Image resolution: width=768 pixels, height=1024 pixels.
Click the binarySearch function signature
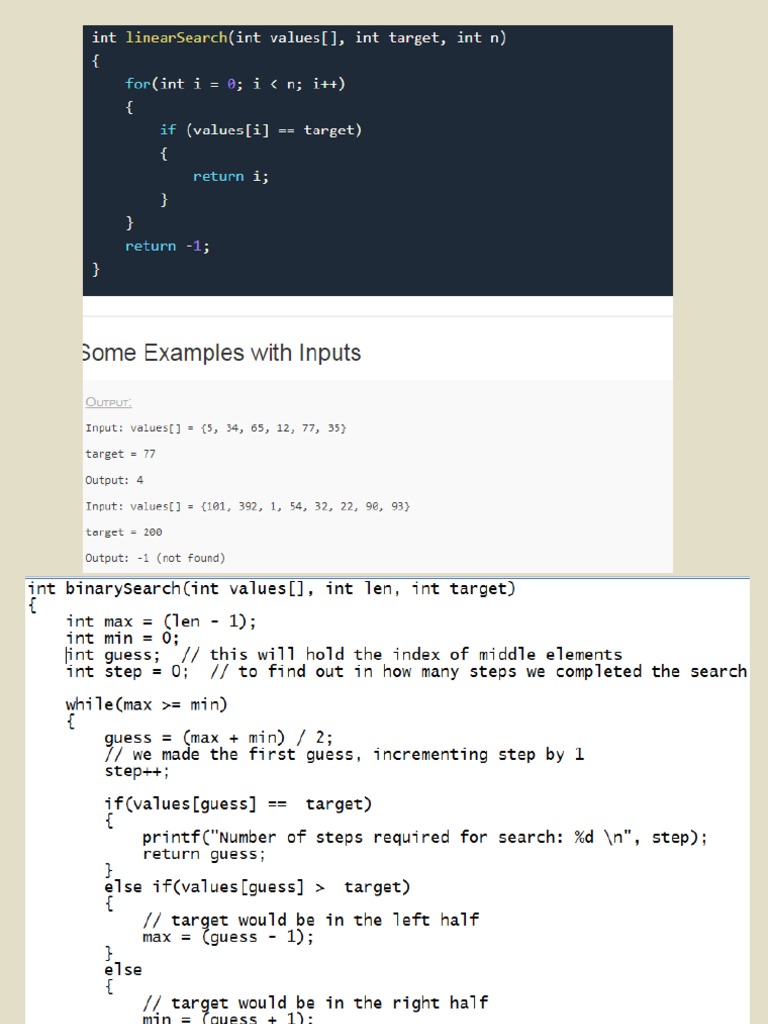pos(271,589)
